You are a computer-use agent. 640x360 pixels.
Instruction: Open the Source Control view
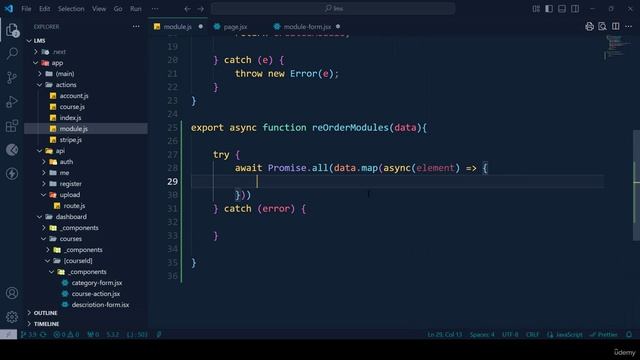12,77
